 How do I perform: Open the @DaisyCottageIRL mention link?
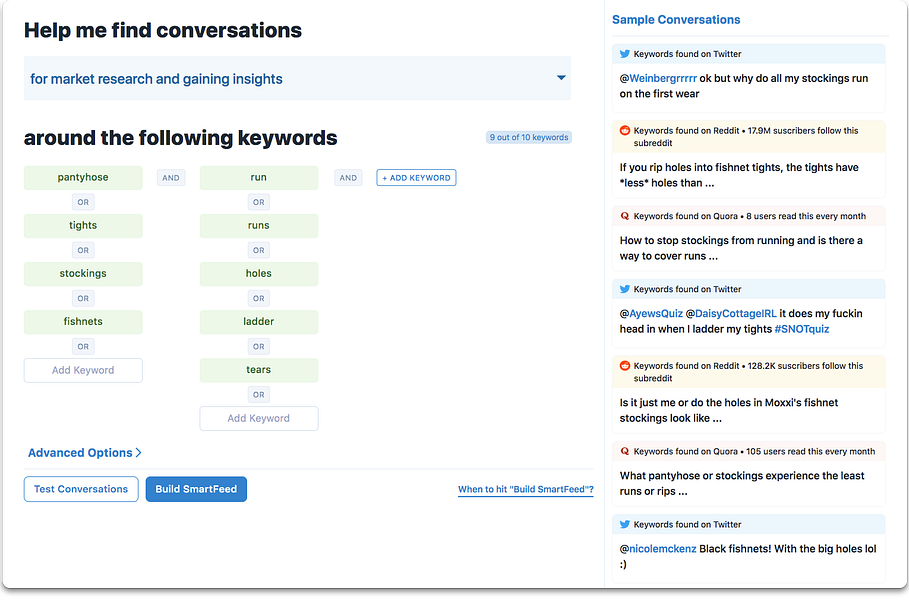pyautogui.click(x=731, y=314)
